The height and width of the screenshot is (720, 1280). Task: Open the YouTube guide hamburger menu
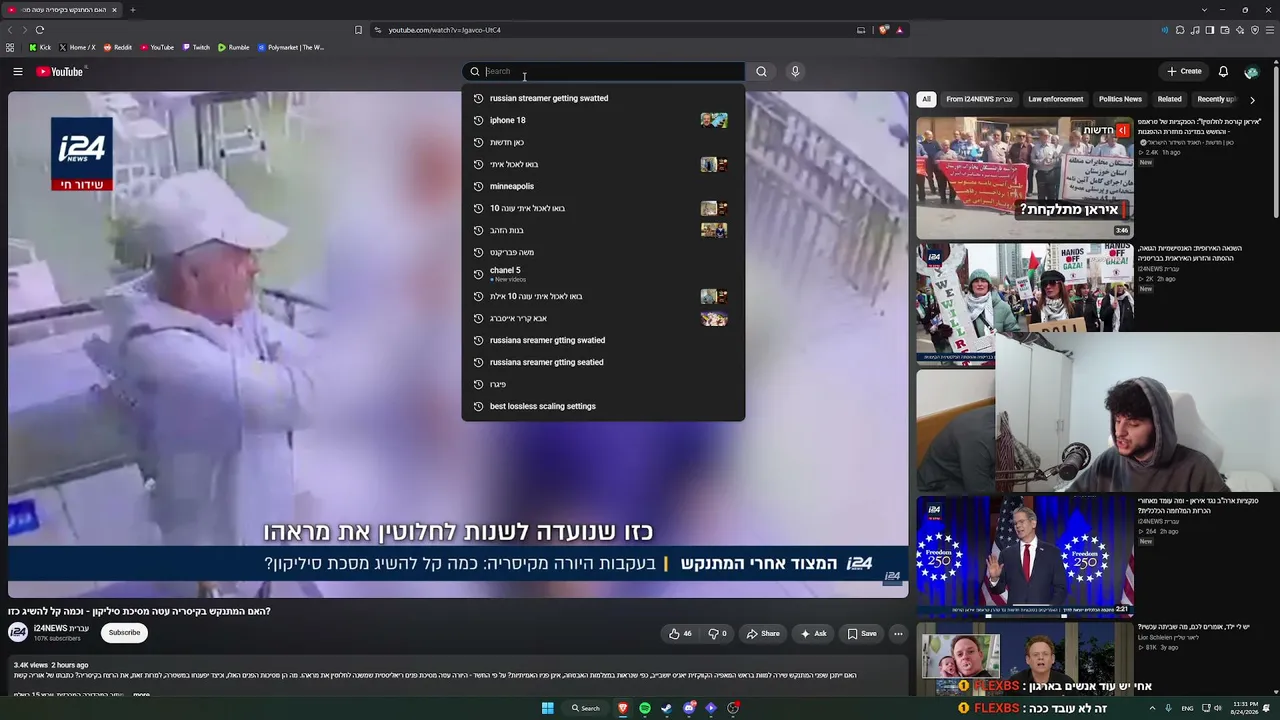pyautogui.click(x=18, y=71)
